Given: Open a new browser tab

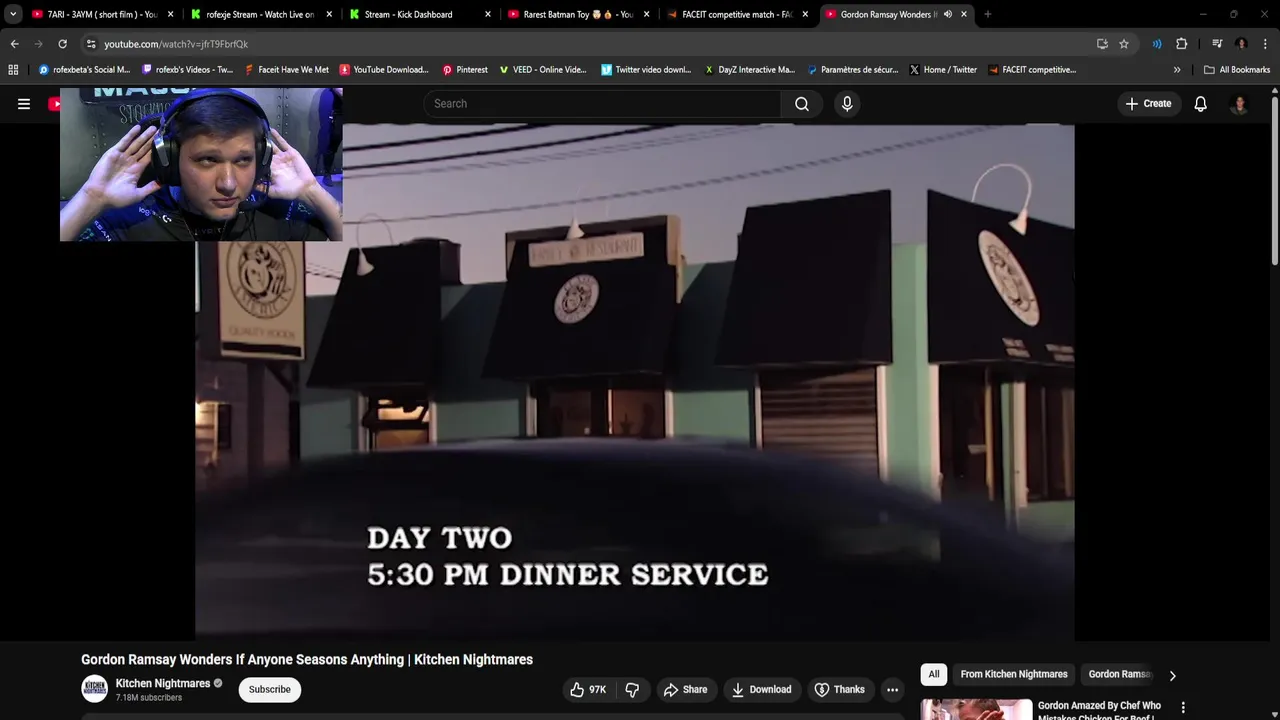Looking at the screenshot, I should pos(987,14).
